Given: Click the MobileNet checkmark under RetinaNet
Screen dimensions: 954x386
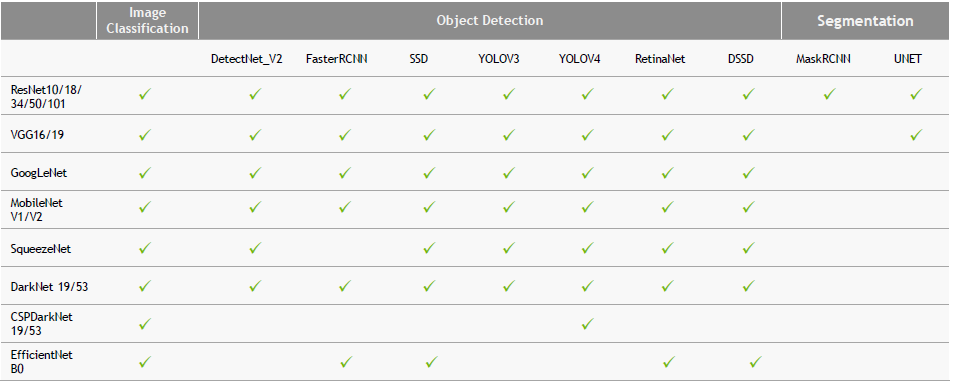Looking at the screenshot, I should (x=668, y=208).
